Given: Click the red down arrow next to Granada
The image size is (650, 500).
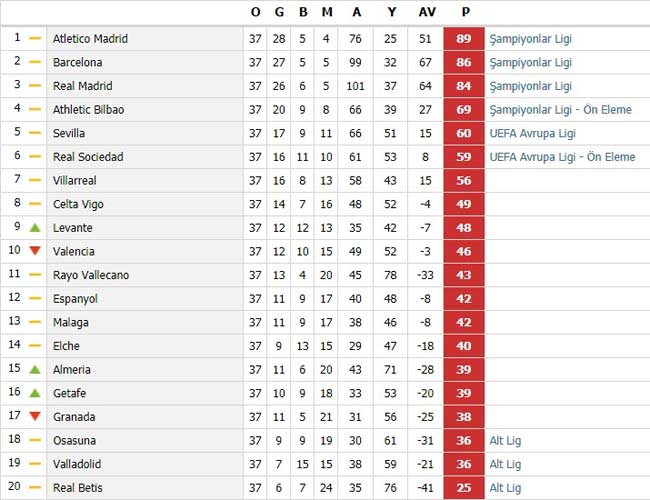Looking at the screenshot, I should click(x=35, y=416).
